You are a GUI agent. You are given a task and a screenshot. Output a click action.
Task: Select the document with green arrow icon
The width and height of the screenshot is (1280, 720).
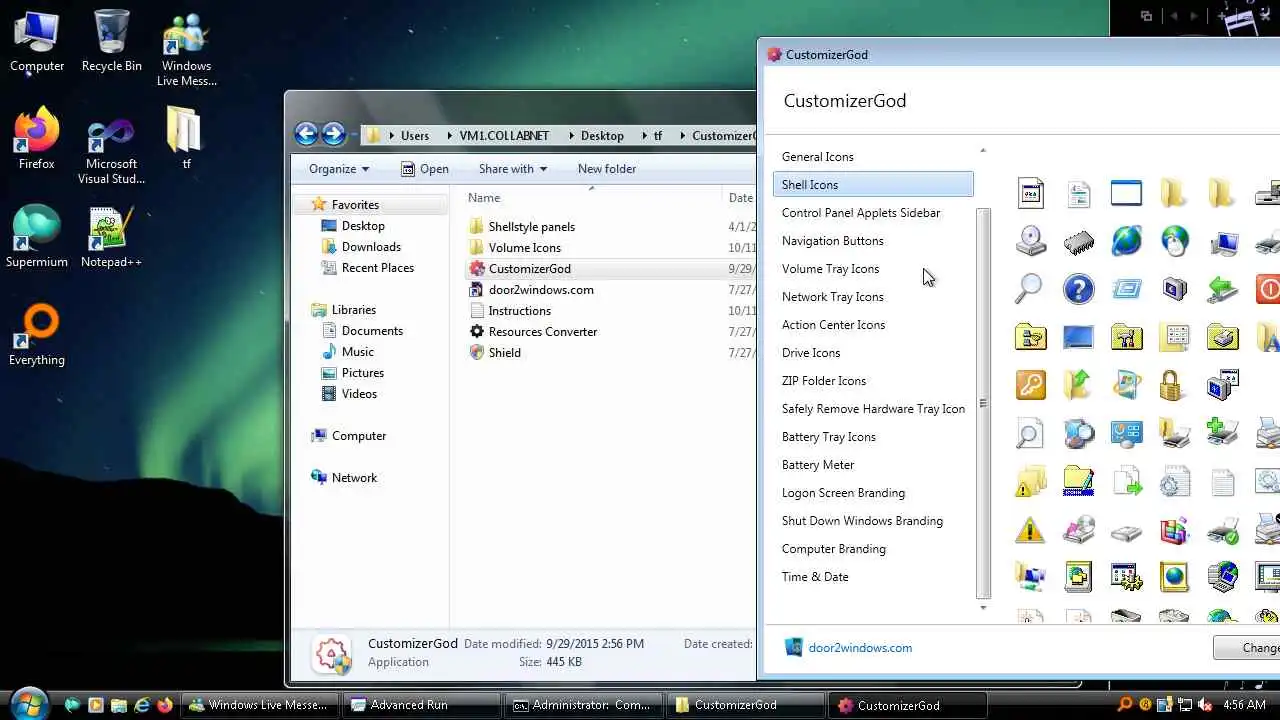coord(1126,482)
